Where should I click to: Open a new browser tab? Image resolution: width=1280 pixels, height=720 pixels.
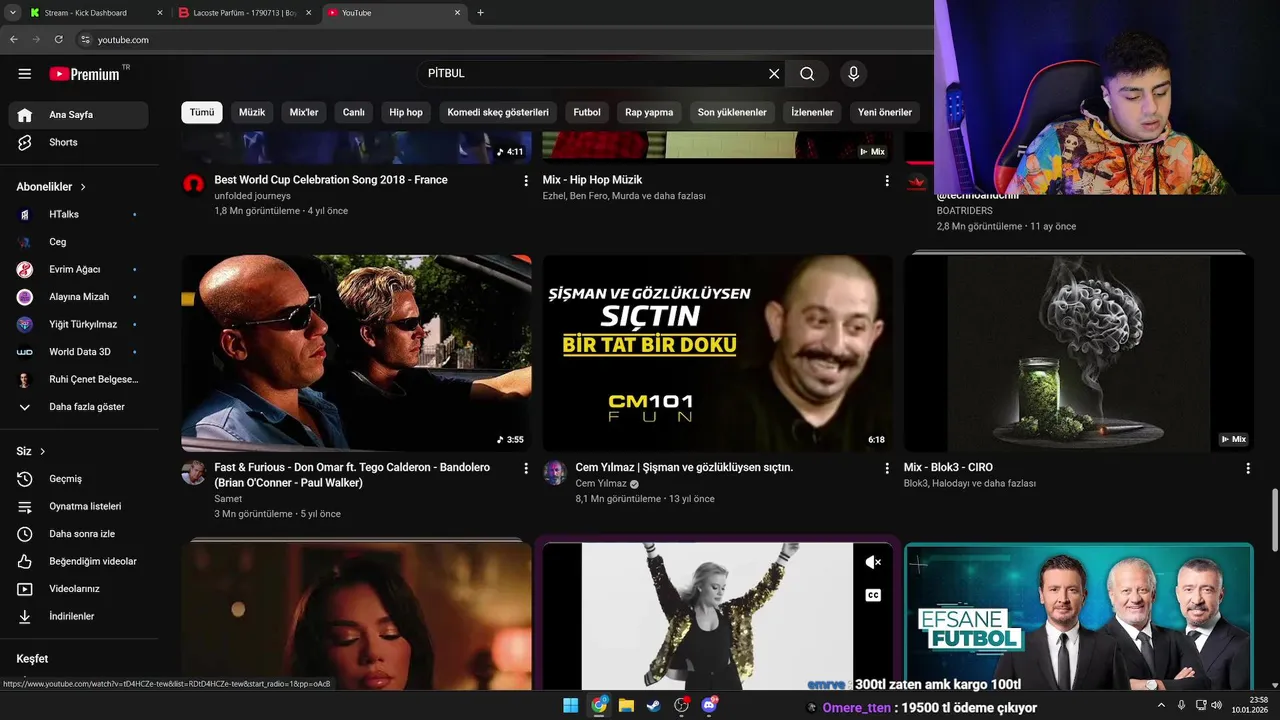tap(481, 13)
